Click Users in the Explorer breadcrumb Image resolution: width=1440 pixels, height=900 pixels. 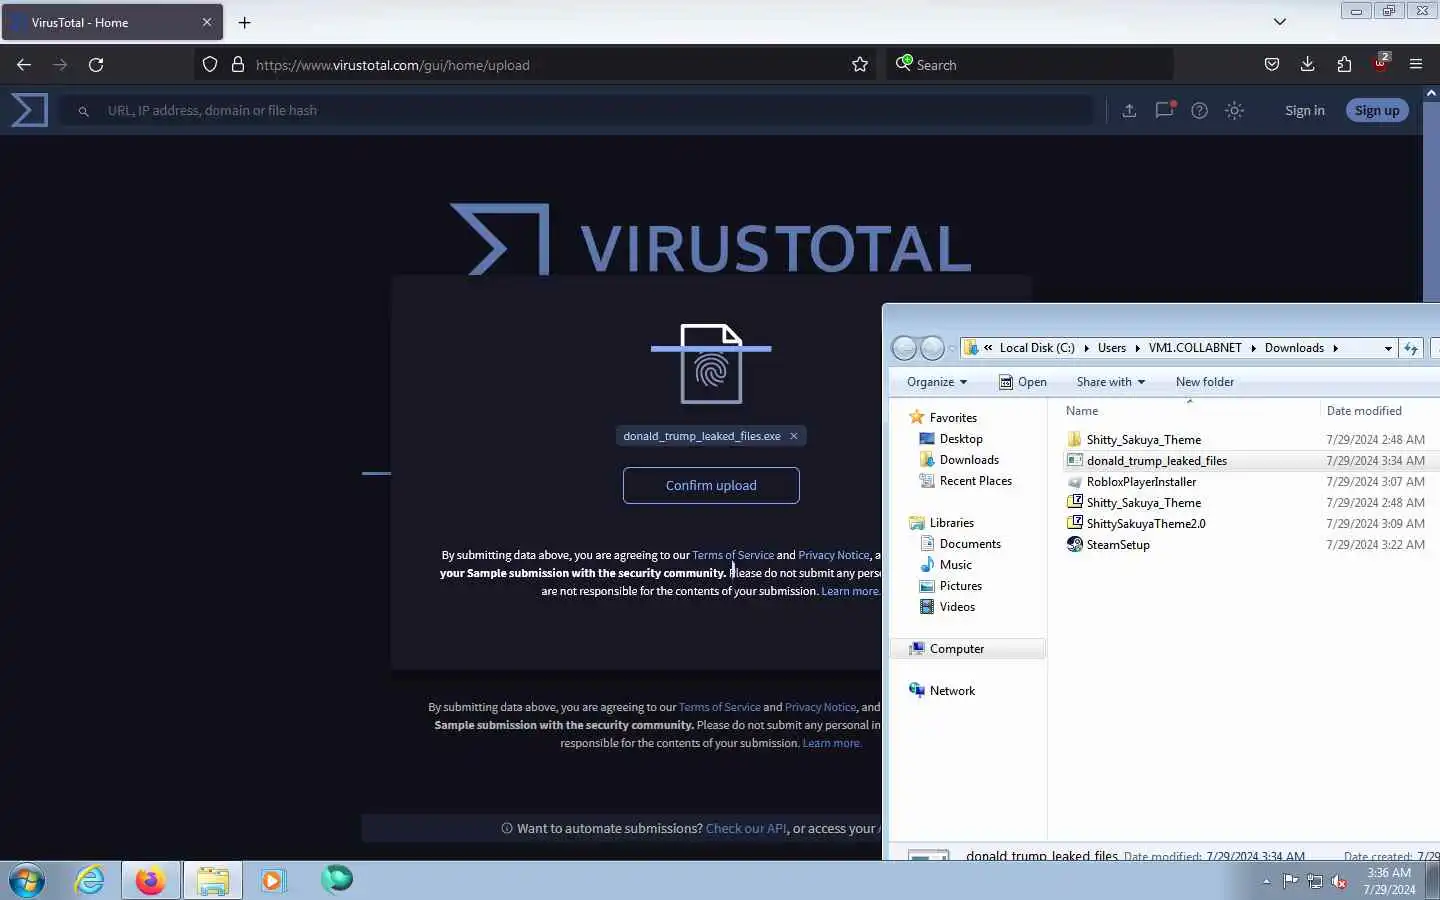(x=1112, y=348)
